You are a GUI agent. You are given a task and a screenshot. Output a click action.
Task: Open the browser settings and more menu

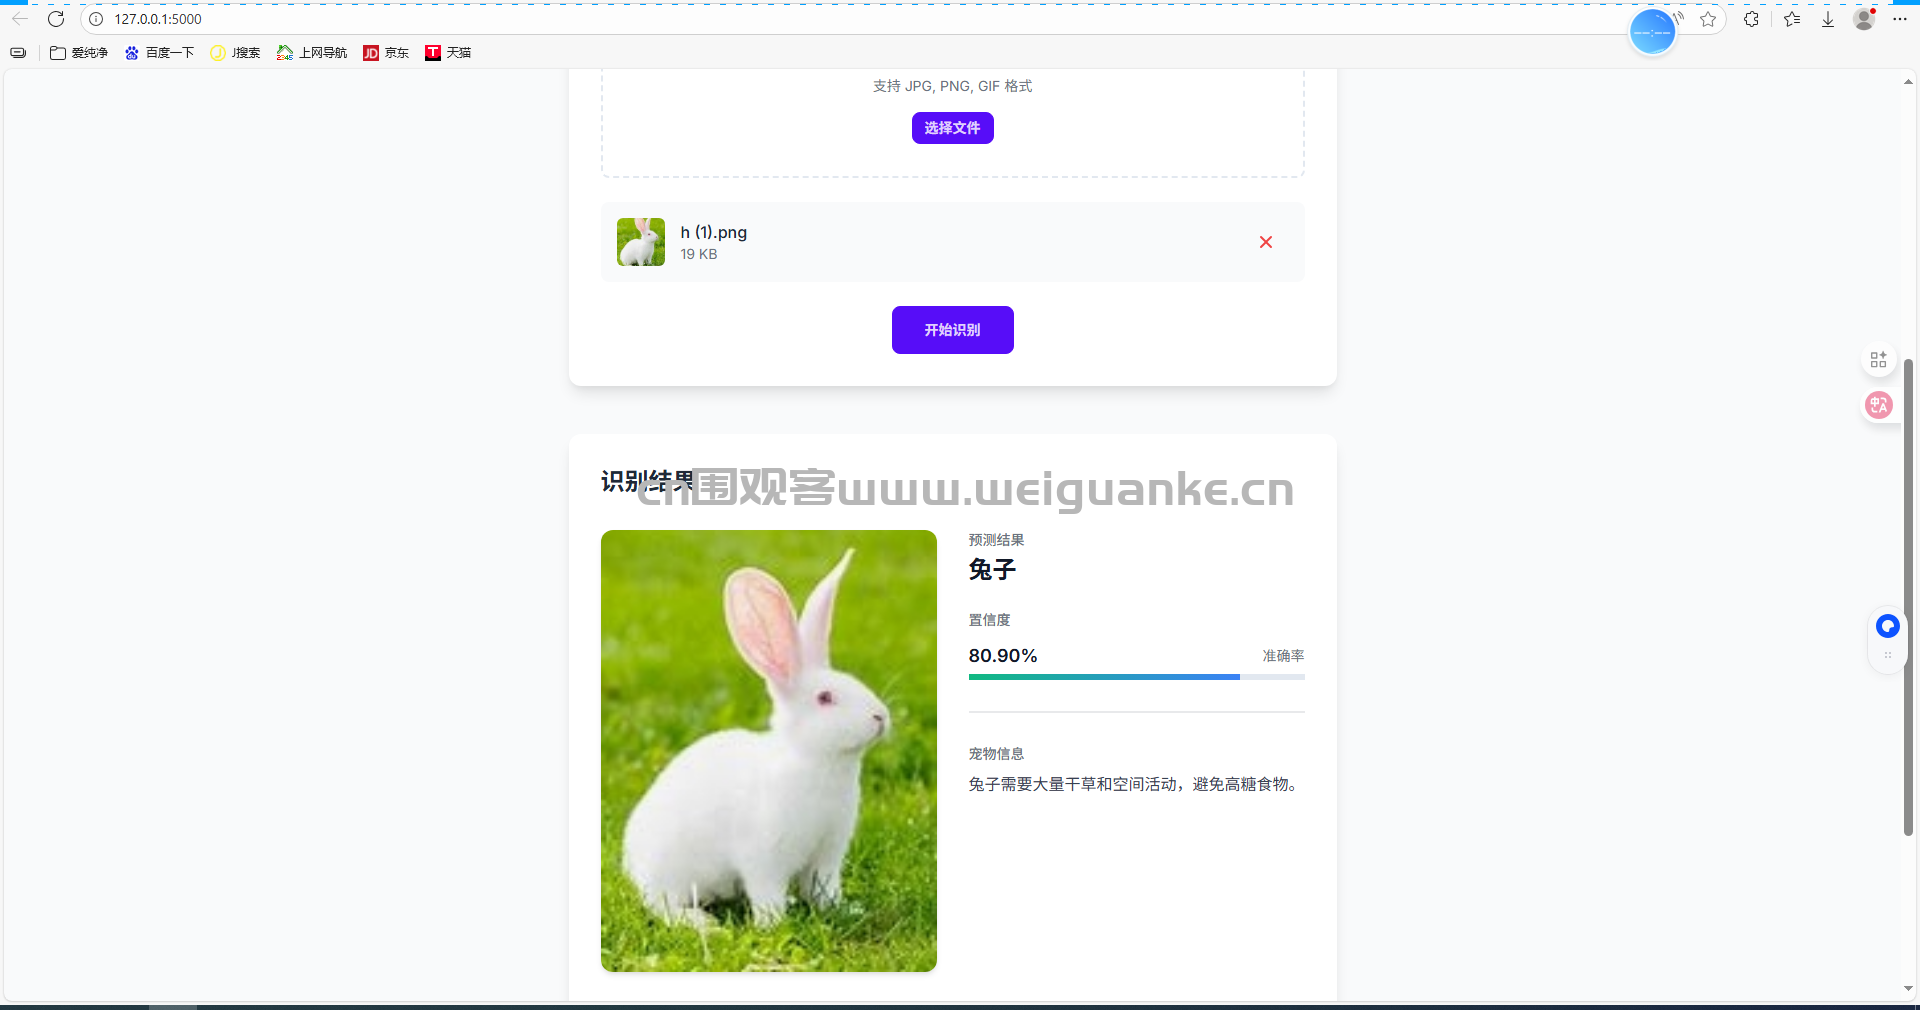point(1900,19)
